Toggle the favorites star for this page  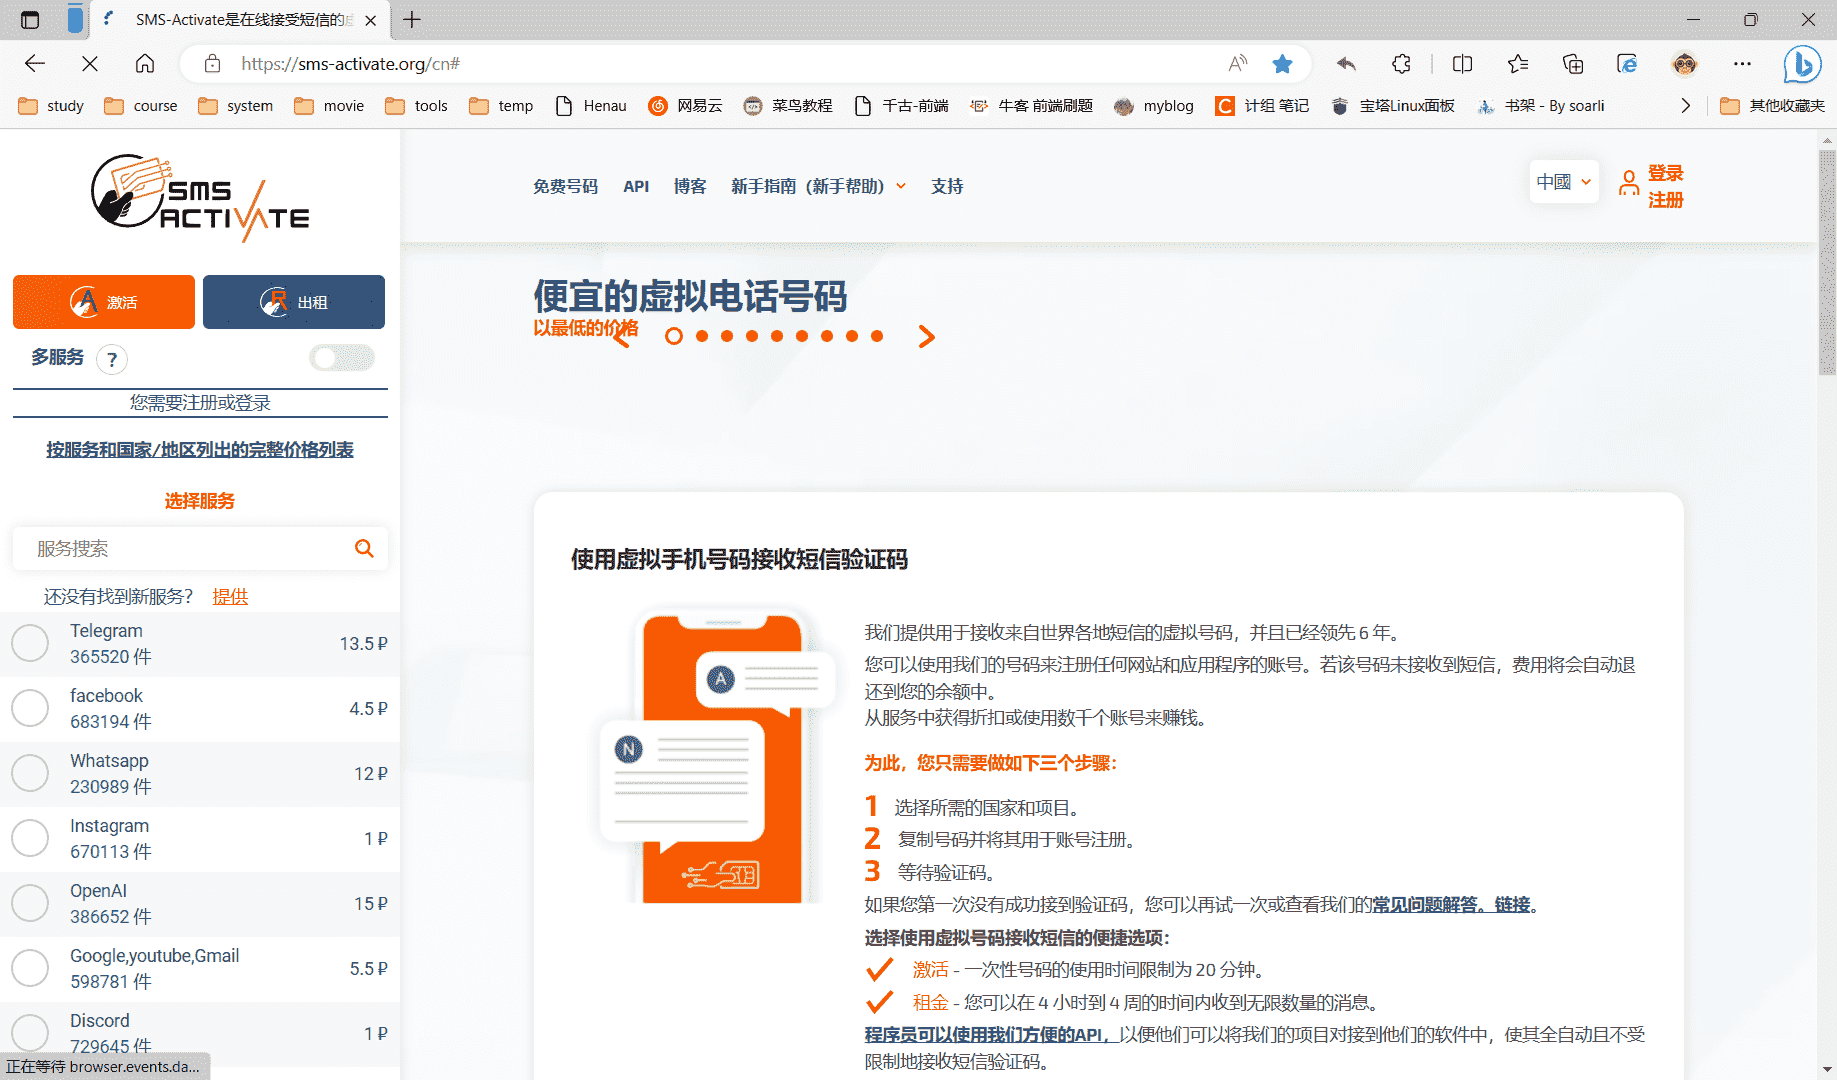[x=1282, y=64]
